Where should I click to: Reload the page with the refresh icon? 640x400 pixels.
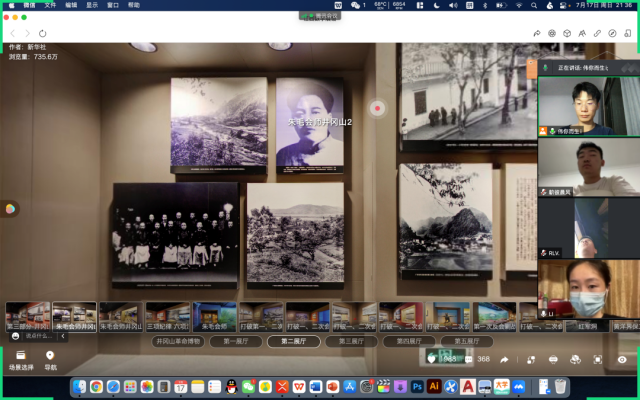click(x=42, y=33)
